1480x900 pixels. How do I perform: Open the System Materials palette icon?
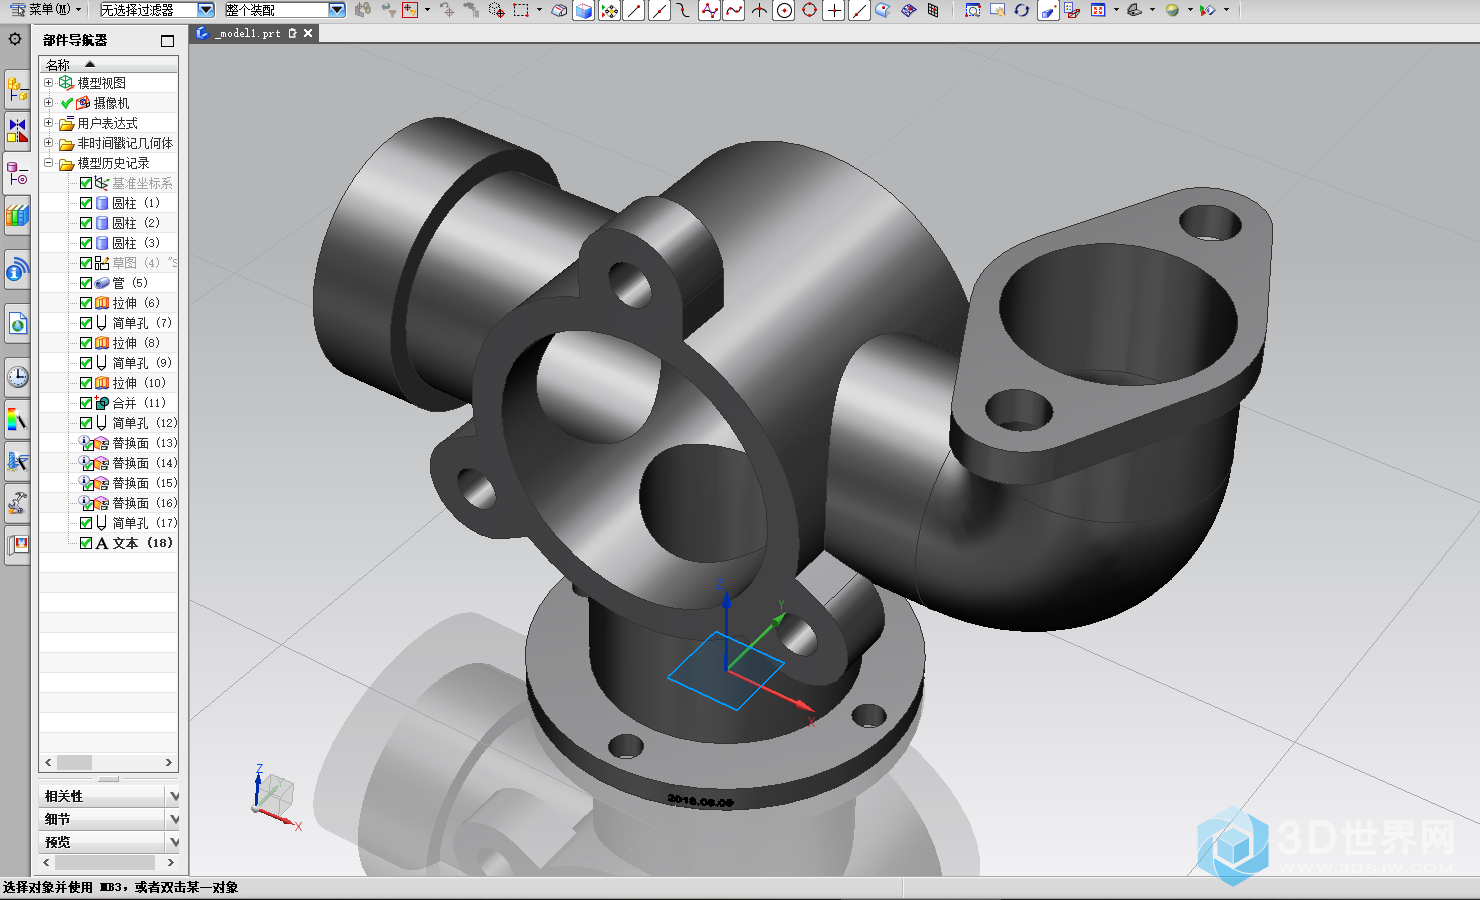pos(17,420)
